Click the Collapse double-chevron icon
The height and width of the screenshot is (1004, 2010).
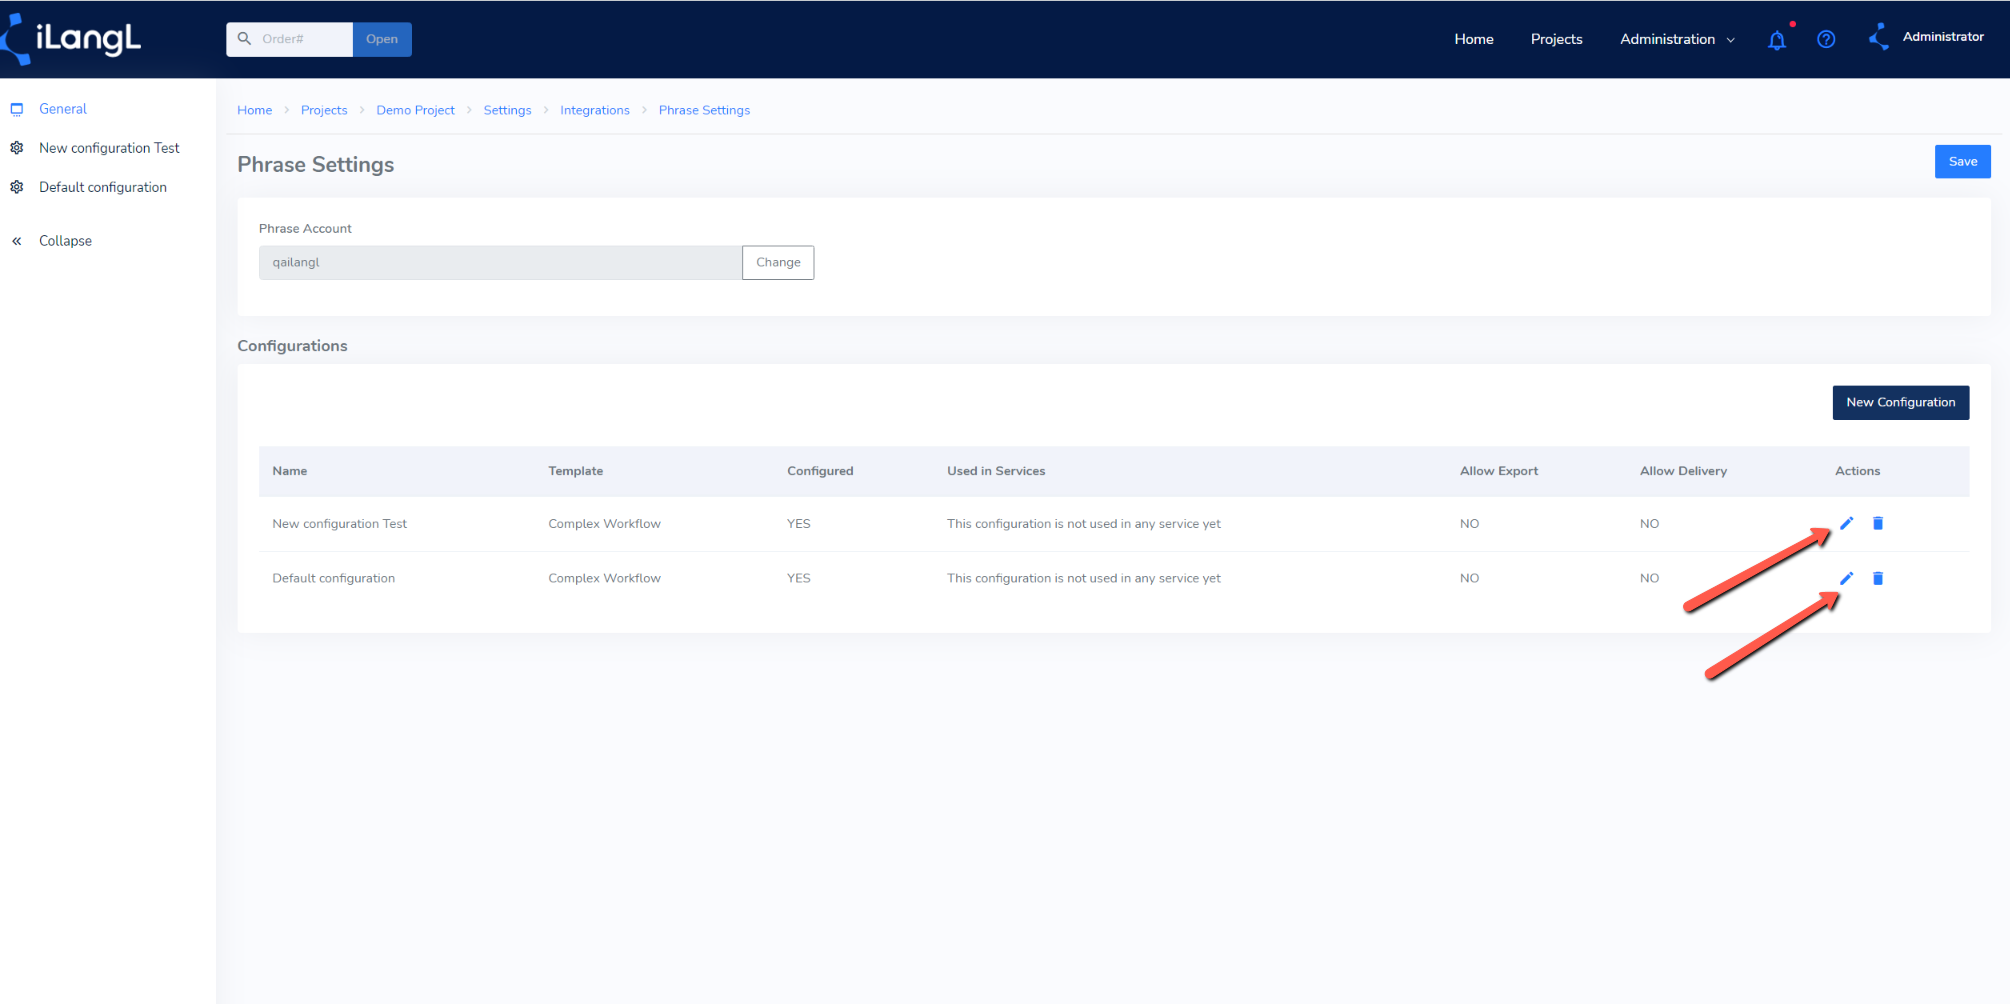click(x=17, y=241)
